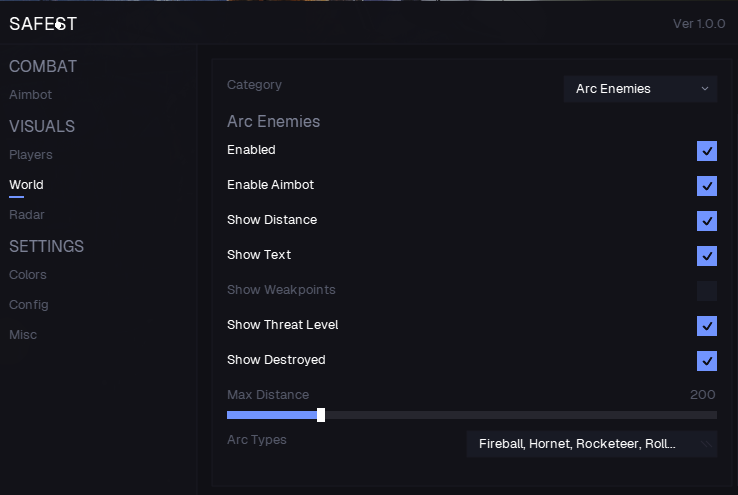The height and width of the screenshot is (495, 738).
Task: Click the Max Distance slider handle
Action: tap(321, 415)
